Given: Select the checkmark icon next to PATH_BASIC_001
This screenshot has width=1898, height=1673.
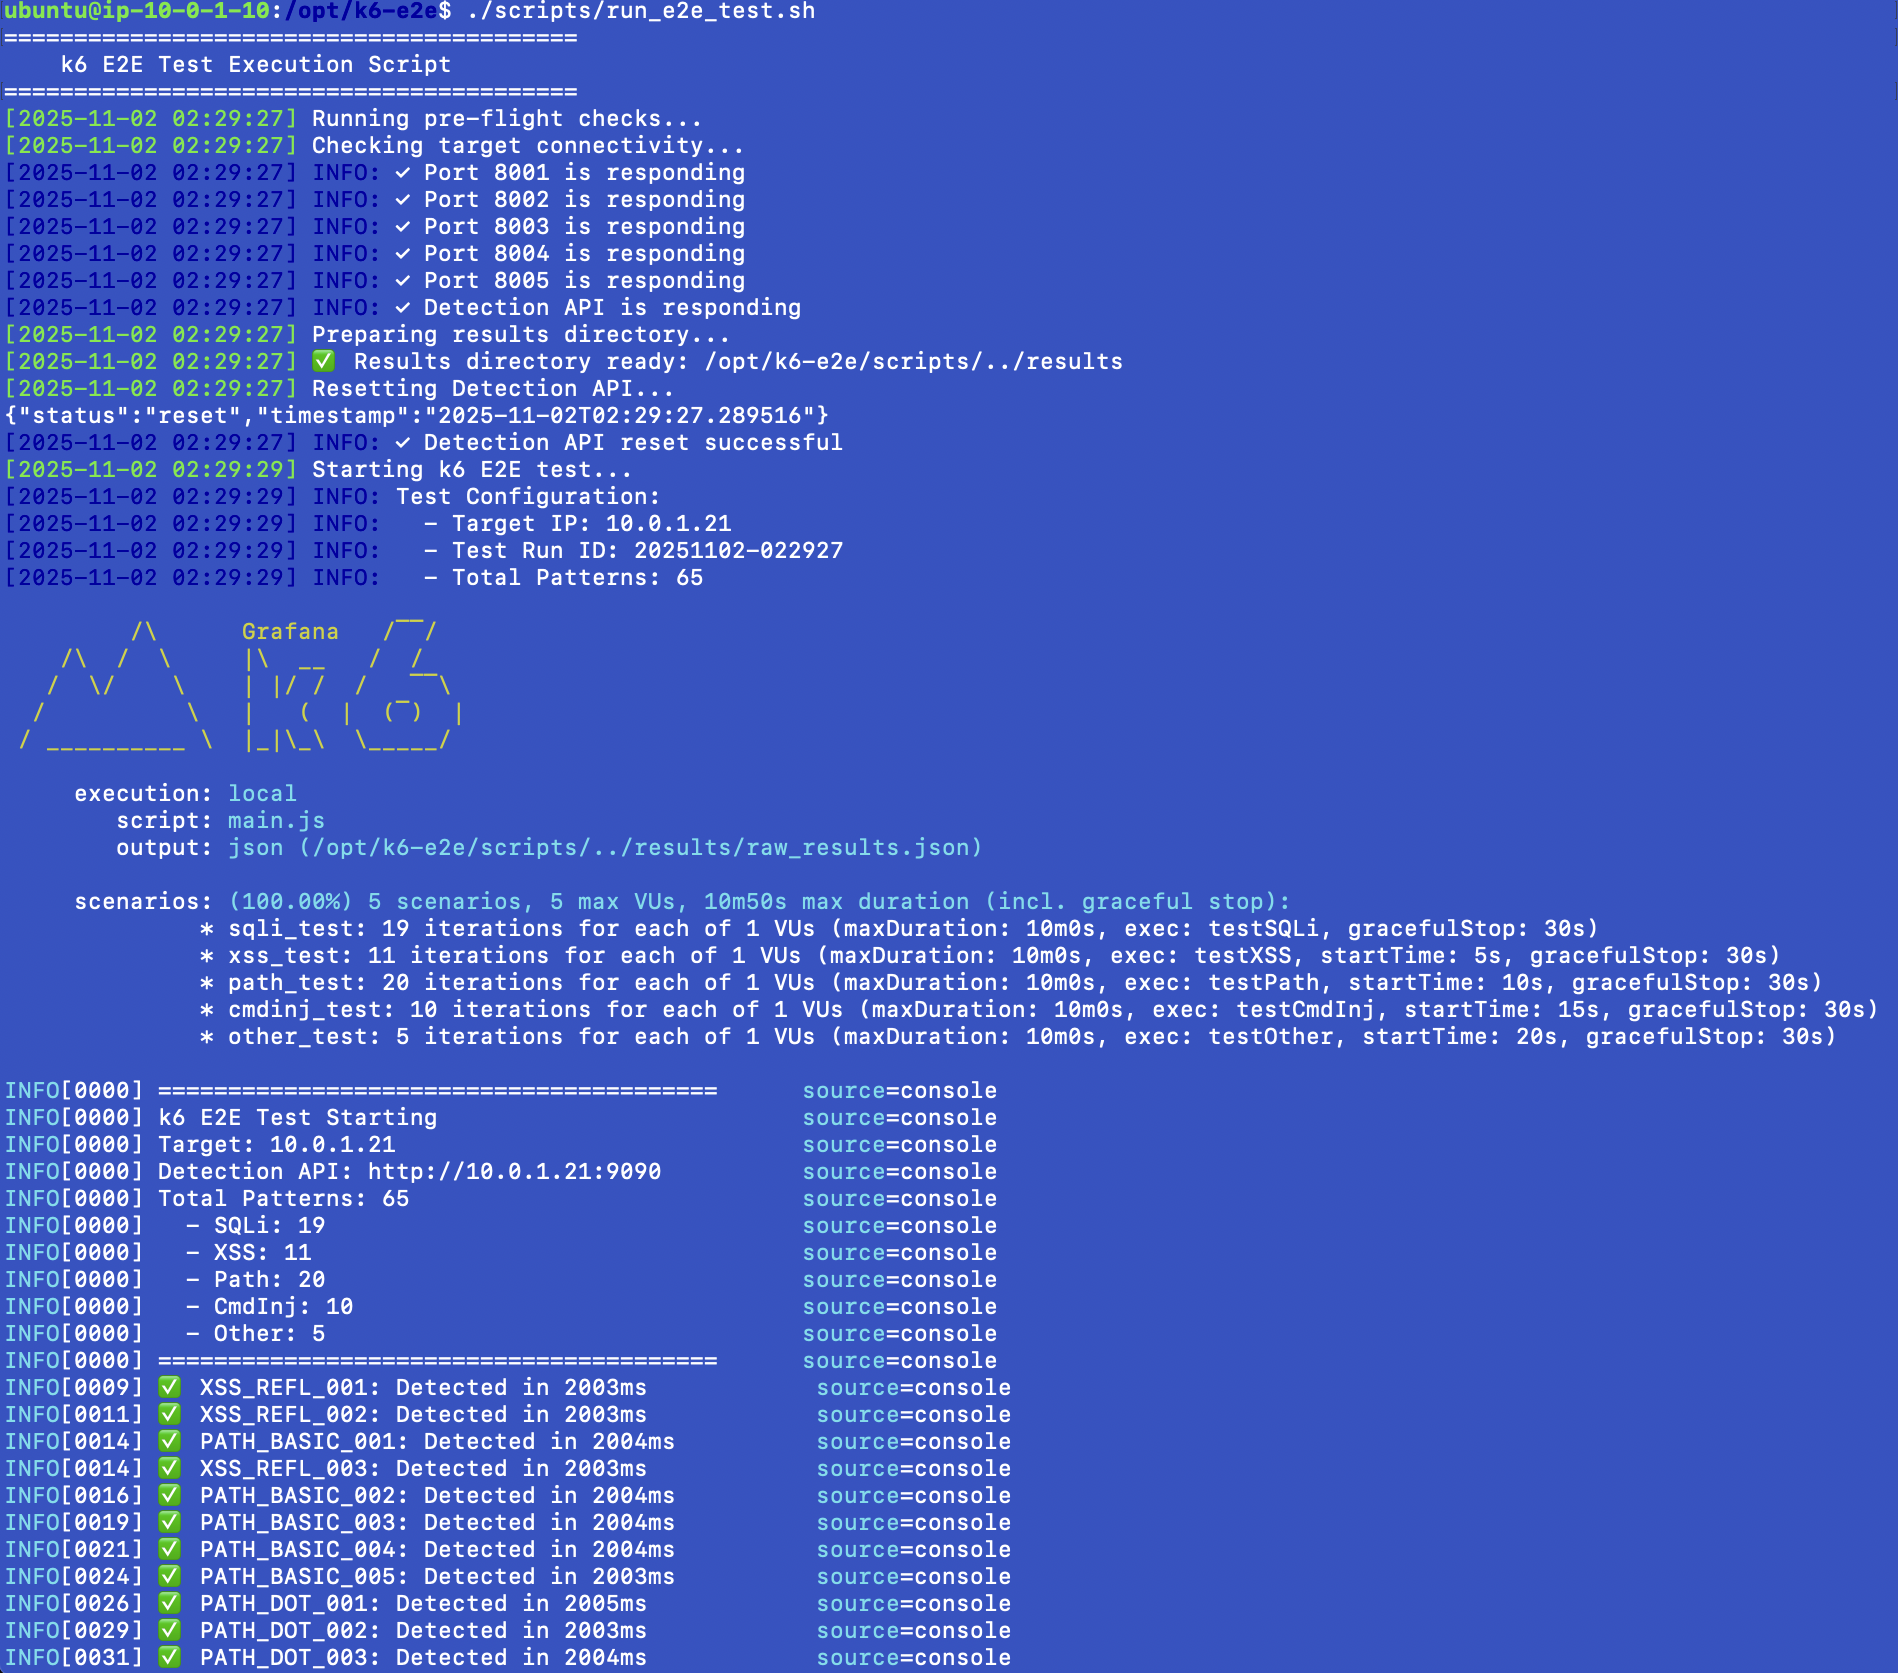Looking at the screenshot, I should click(x=169, y=1441).
